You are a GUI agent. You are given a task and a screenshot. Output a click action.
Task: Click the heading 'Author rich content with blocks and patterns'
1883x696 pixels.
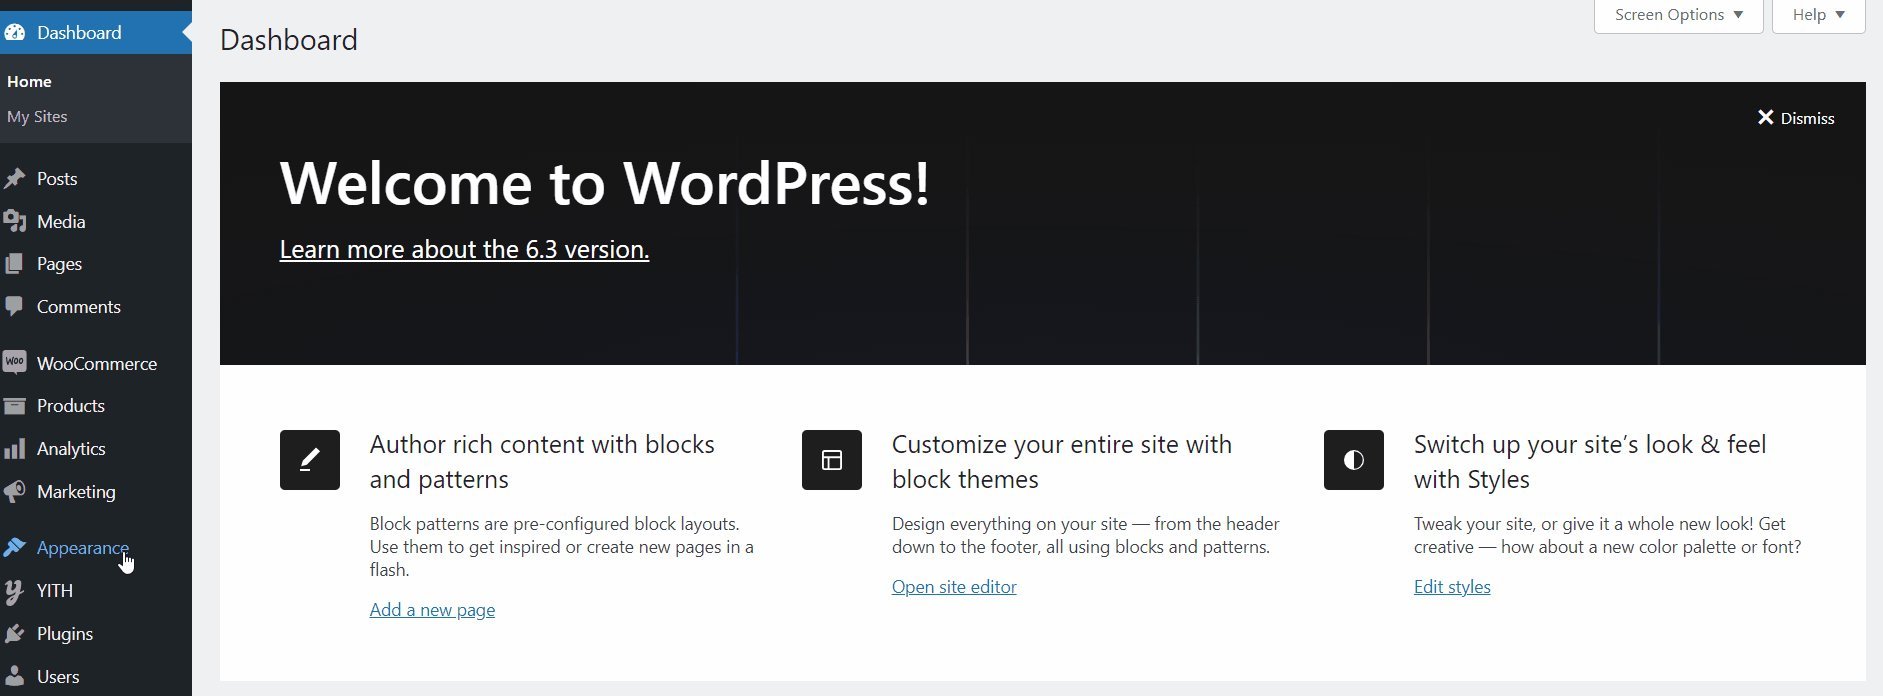coord(542,462)
